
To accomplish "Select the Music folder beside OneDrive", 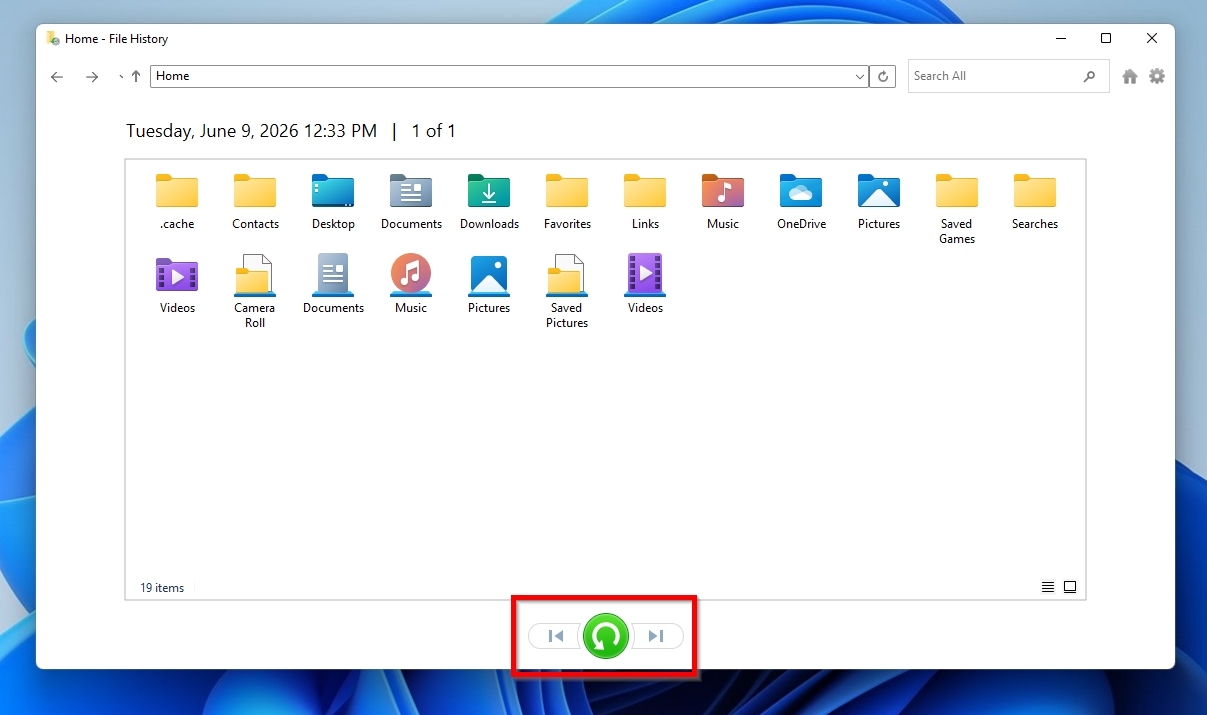I will point(723,201).
